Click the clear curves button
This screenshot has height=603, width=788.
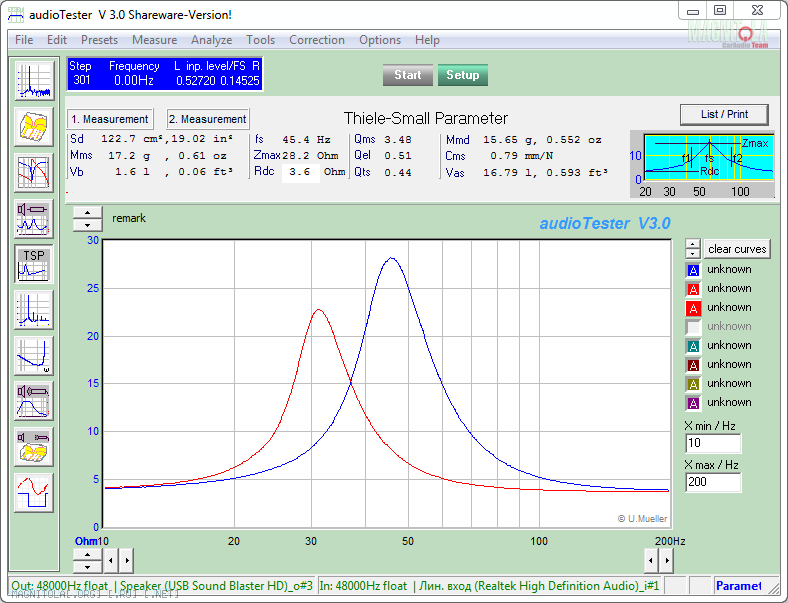click(737, 249)
